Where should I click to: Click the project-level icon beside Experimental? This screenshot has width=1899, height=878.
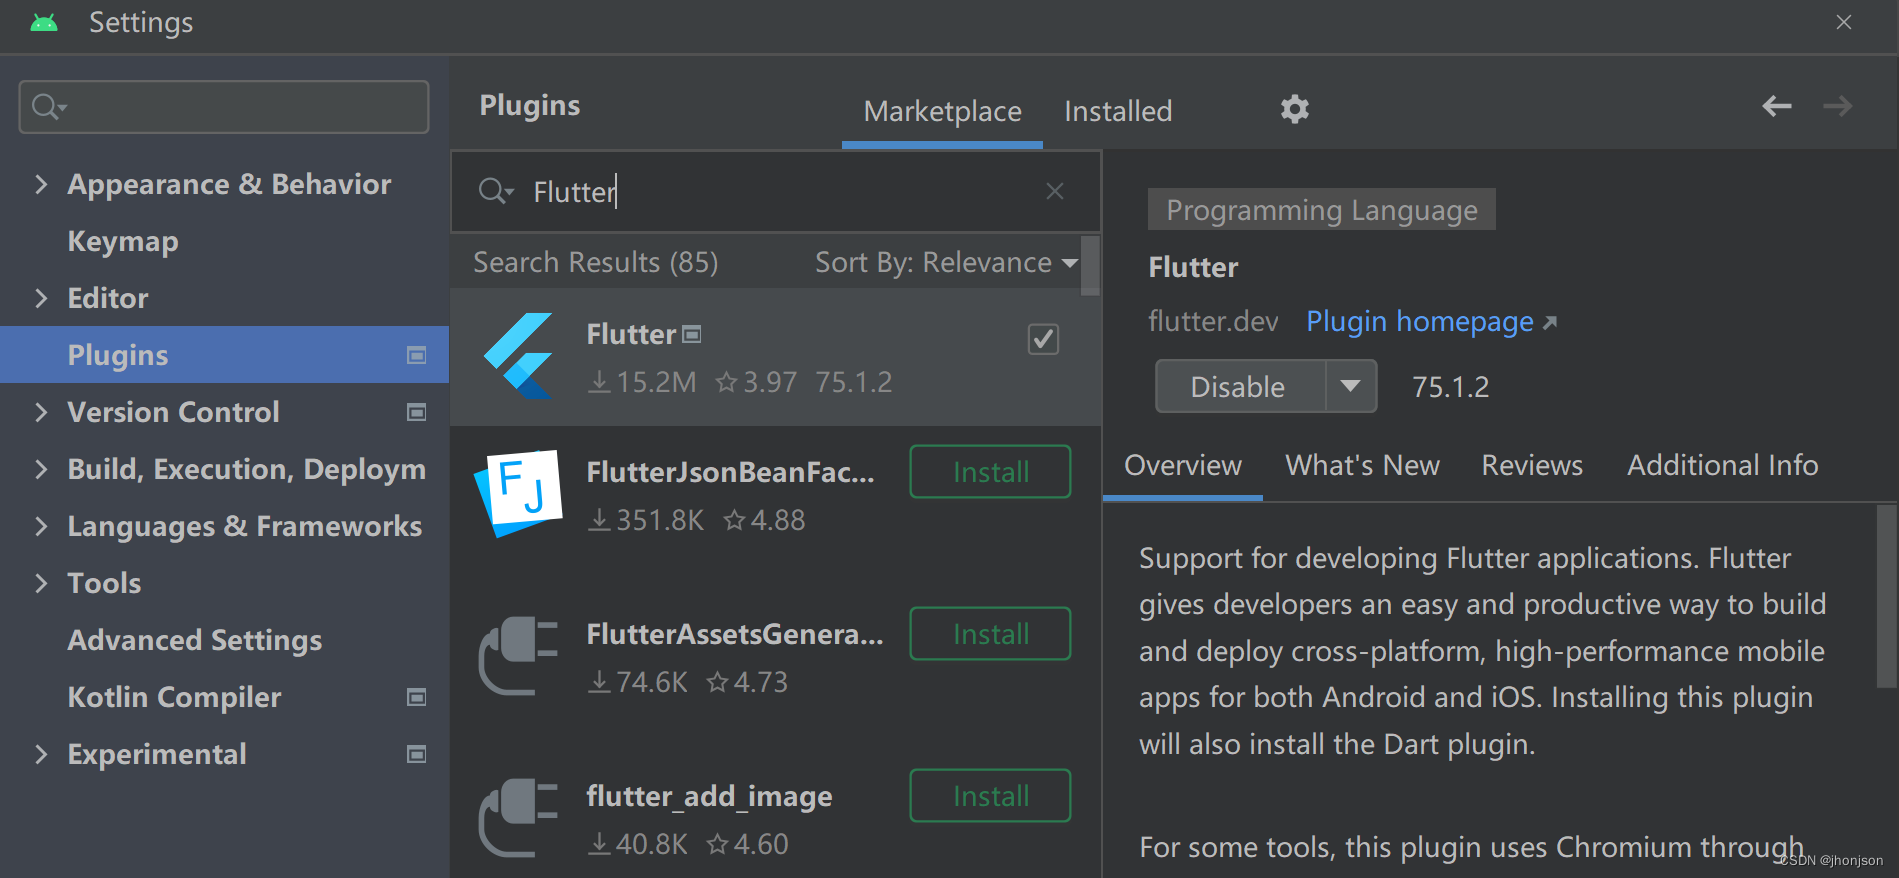pos(417,754)
